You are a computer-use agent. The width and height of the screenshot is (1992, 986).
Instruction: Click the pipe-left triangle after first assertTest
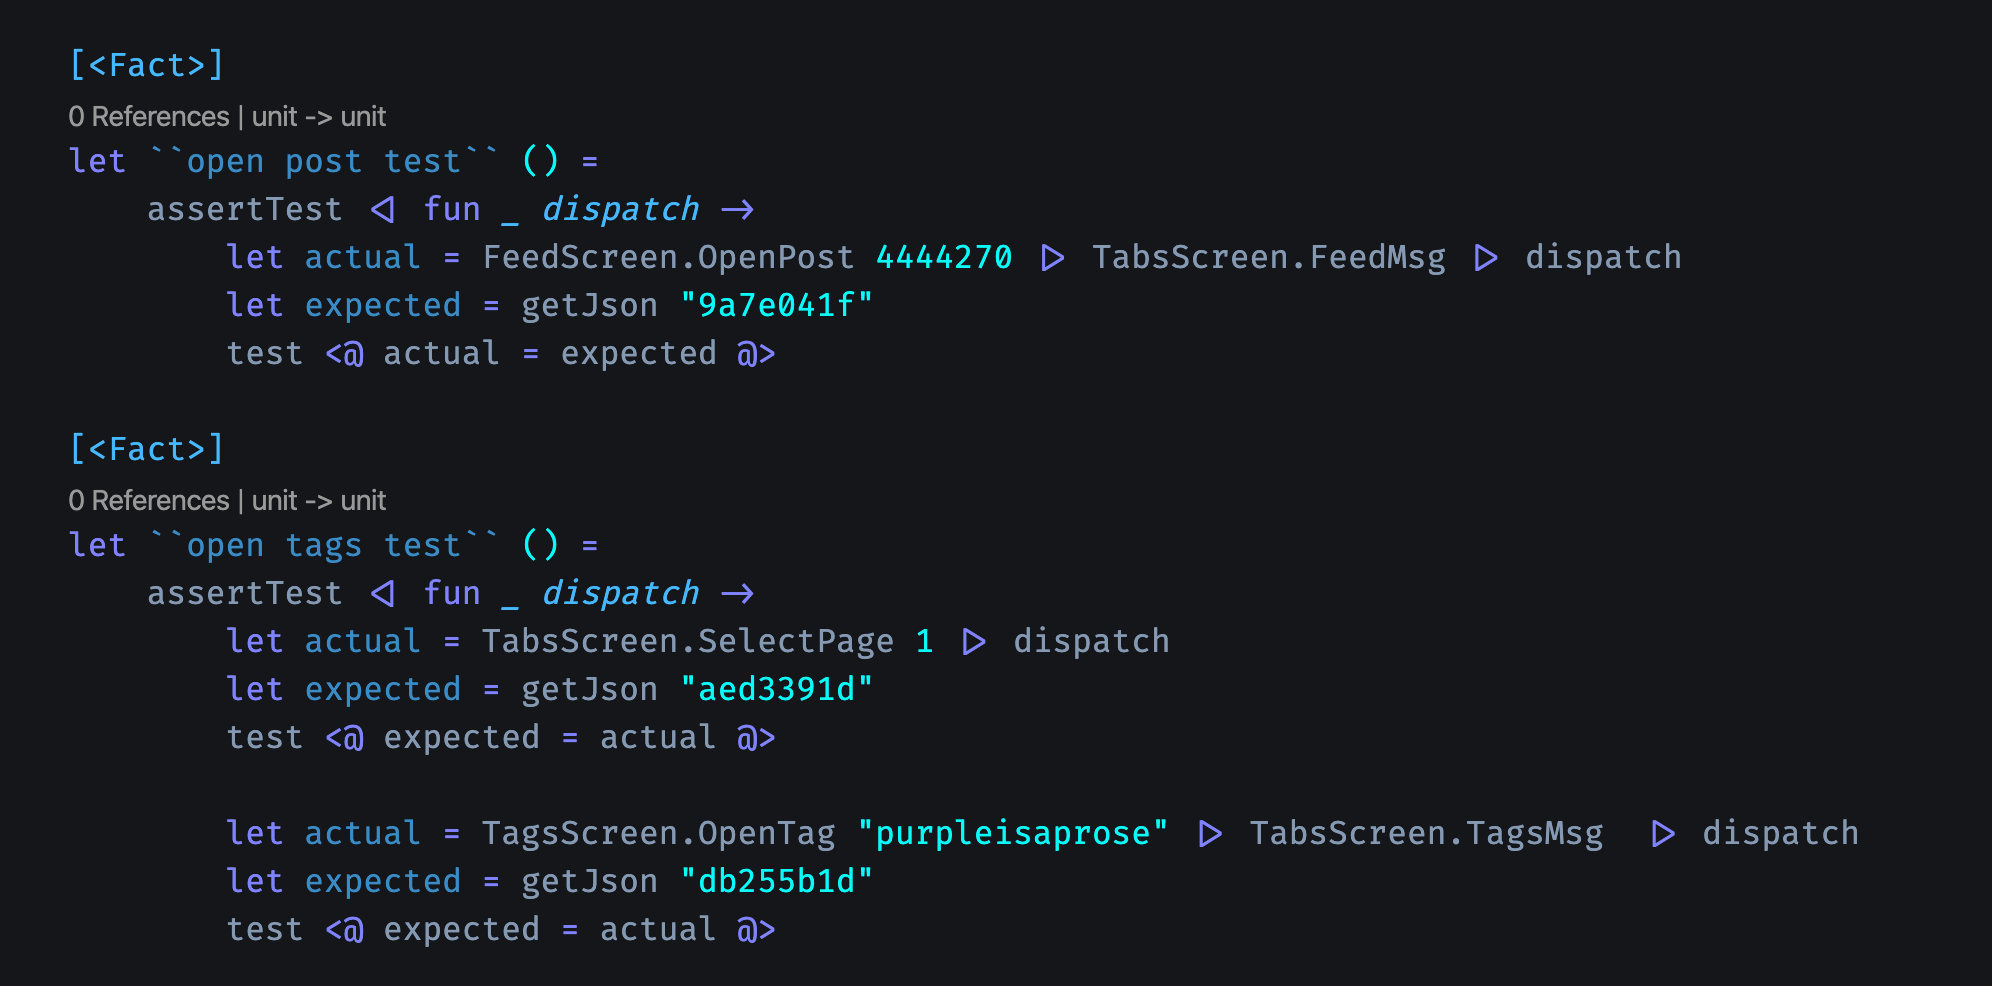click(383, 210)
